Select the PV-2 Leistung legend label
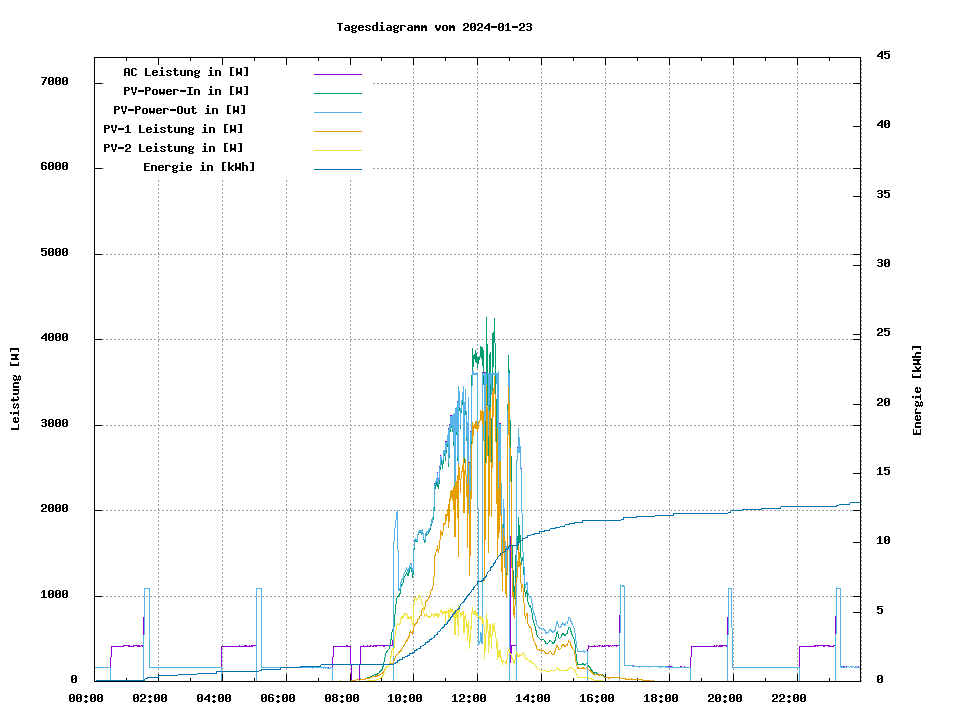The width and height of the screenshot is (960, 720). coord(173,148)
